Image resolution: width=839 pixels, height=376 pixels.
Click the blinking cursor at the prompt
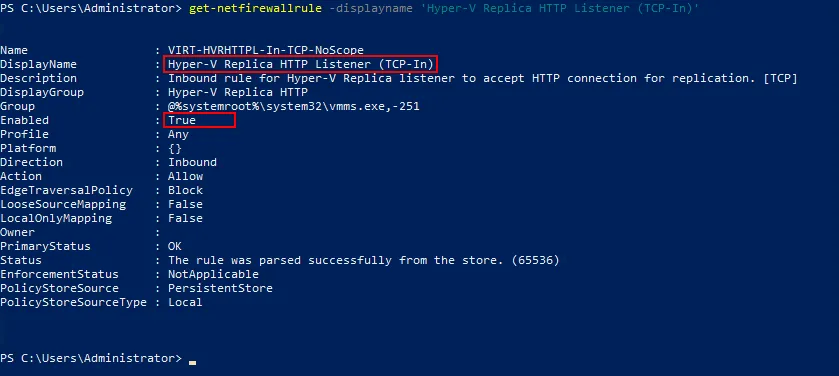193,362
